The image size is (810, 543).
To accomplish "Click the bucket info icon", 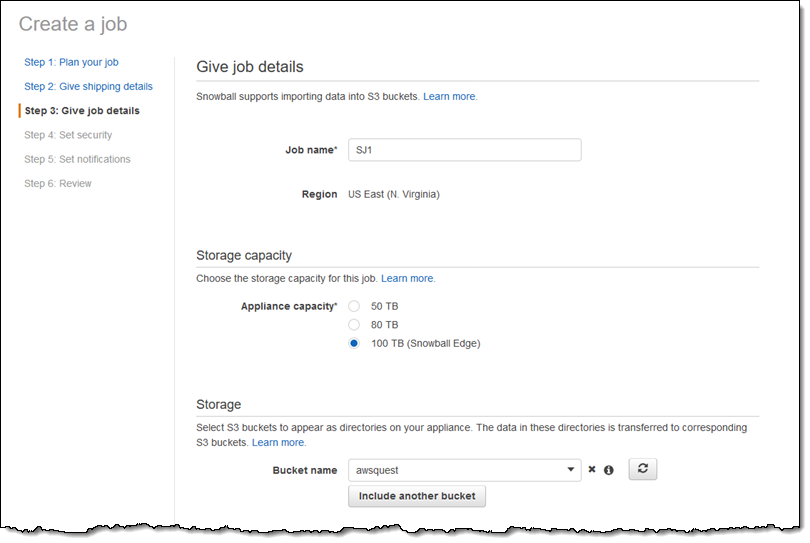I will [x=608, y=470].
